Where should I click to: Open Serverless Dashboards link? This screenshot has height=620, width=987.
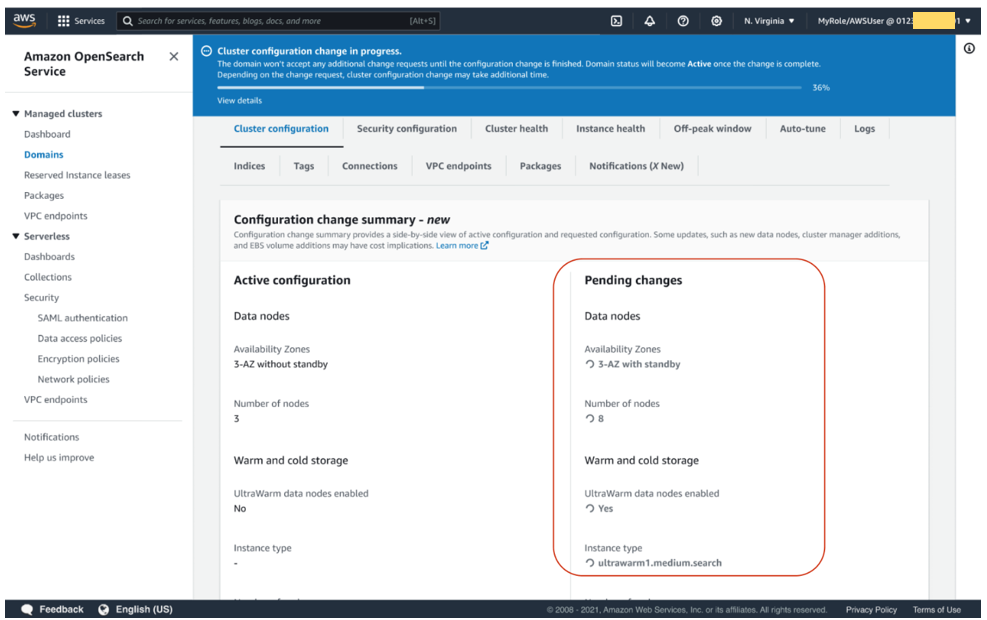point(49,257)
